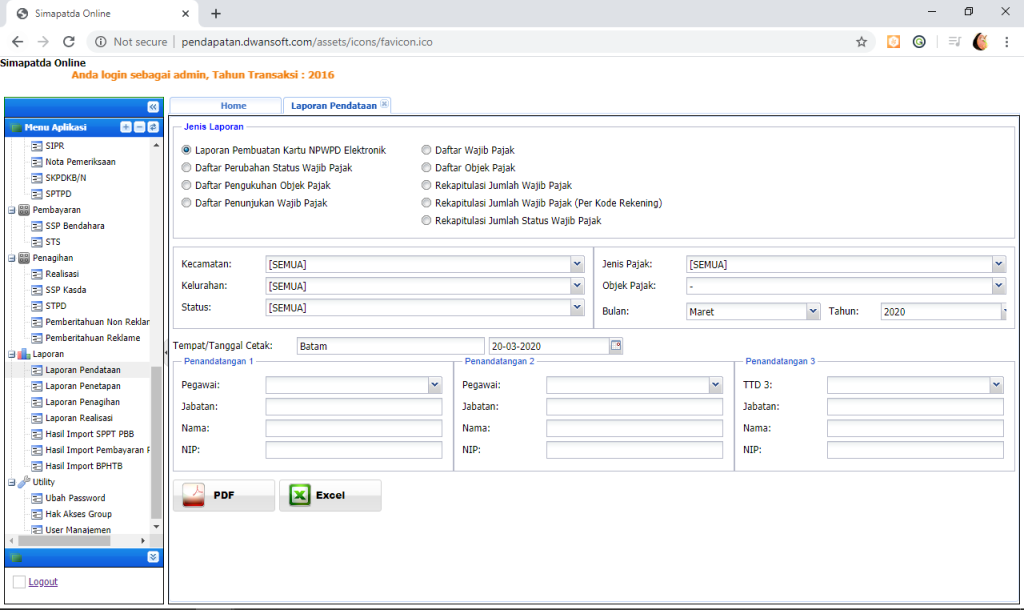1024x610 pixels.
Task: Click the PDF export icon button
Action: coord(224,495)
